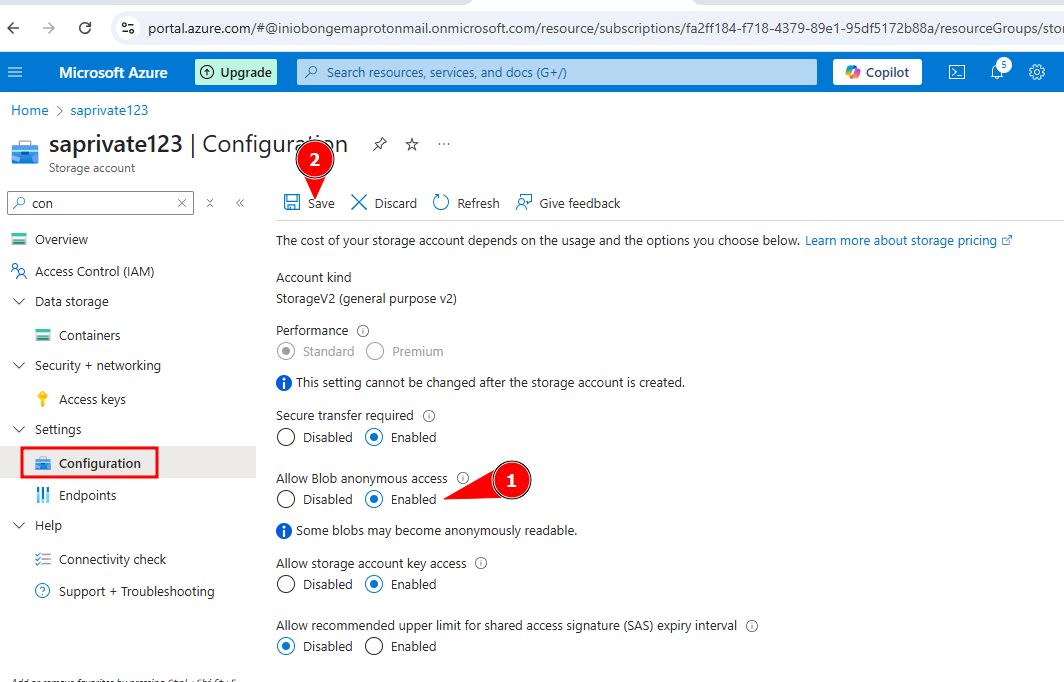This screenshot has width=1064, height=682.
Task: Open the Azure portal hamburger menu
Action: [15, 72]
